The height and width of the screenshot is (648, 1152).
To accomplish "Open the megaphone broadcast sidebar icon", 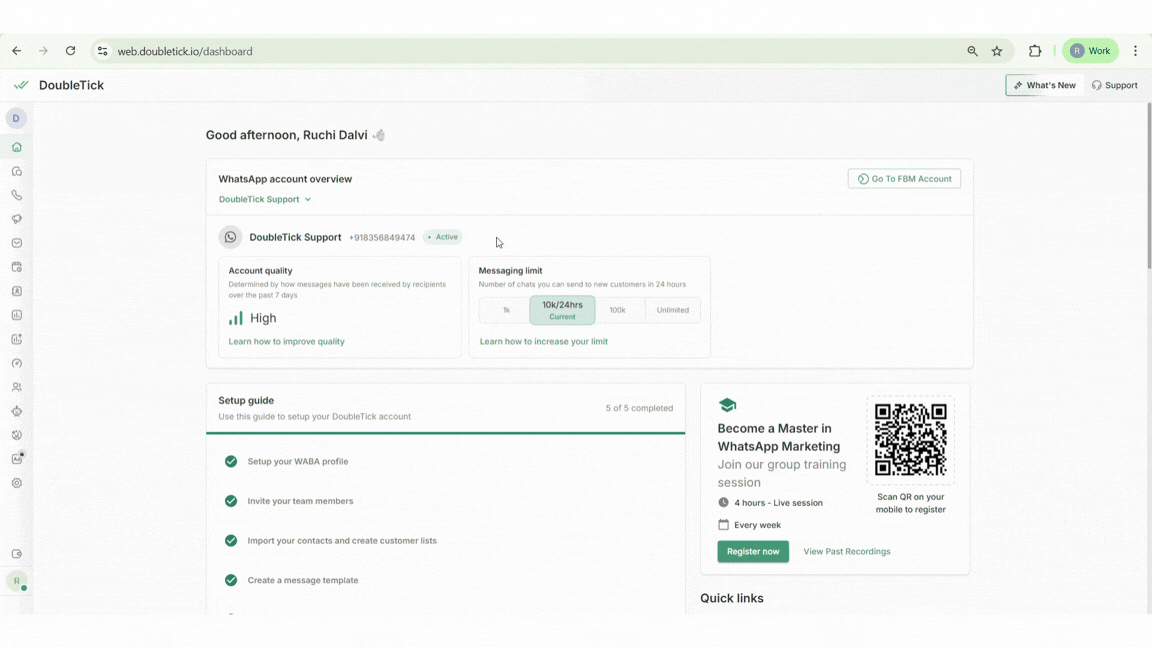I will [x=17, y=219].
